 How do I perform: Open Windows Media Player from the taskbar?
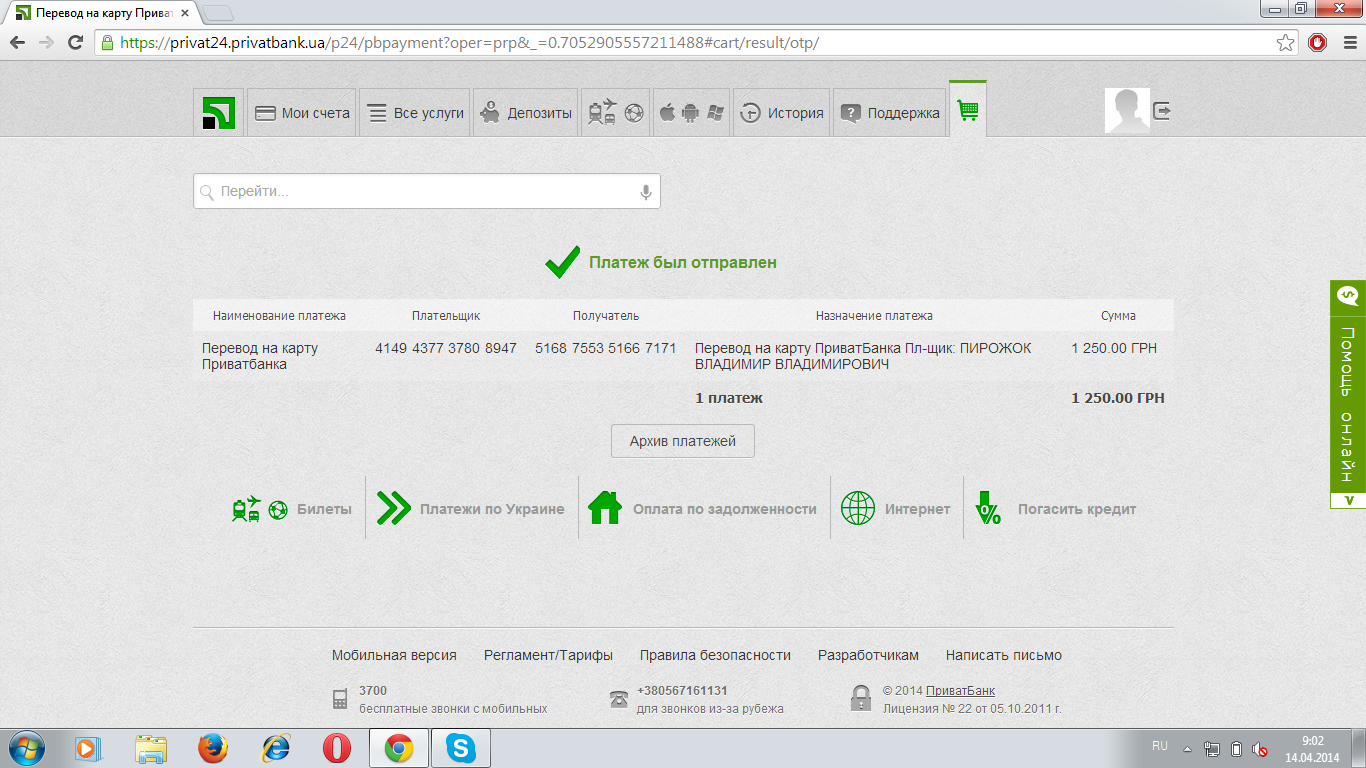88,748
